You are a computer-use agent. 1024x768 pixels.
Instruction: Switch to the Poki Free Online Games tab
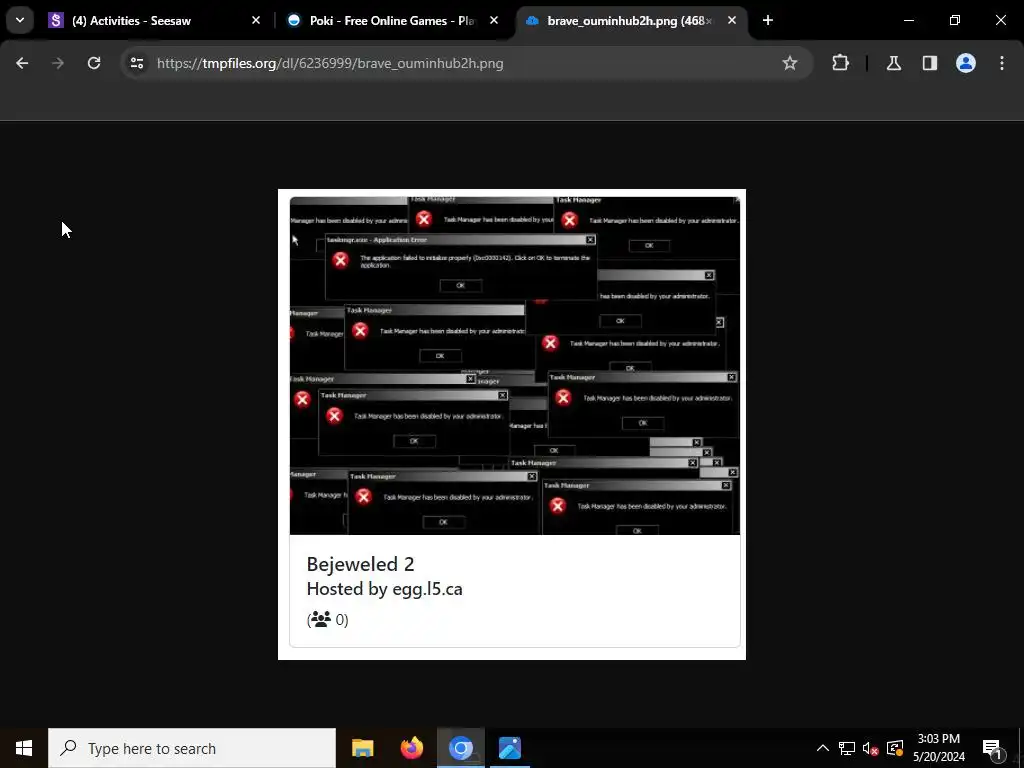pos(392,21)
